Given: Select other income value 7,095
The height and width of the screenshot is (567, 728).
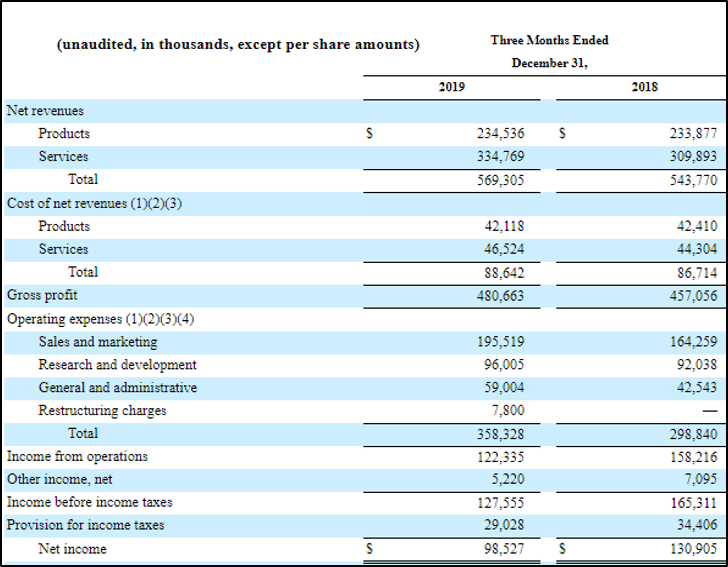Looking at the screenshot, I should click(x=701, y=479).
